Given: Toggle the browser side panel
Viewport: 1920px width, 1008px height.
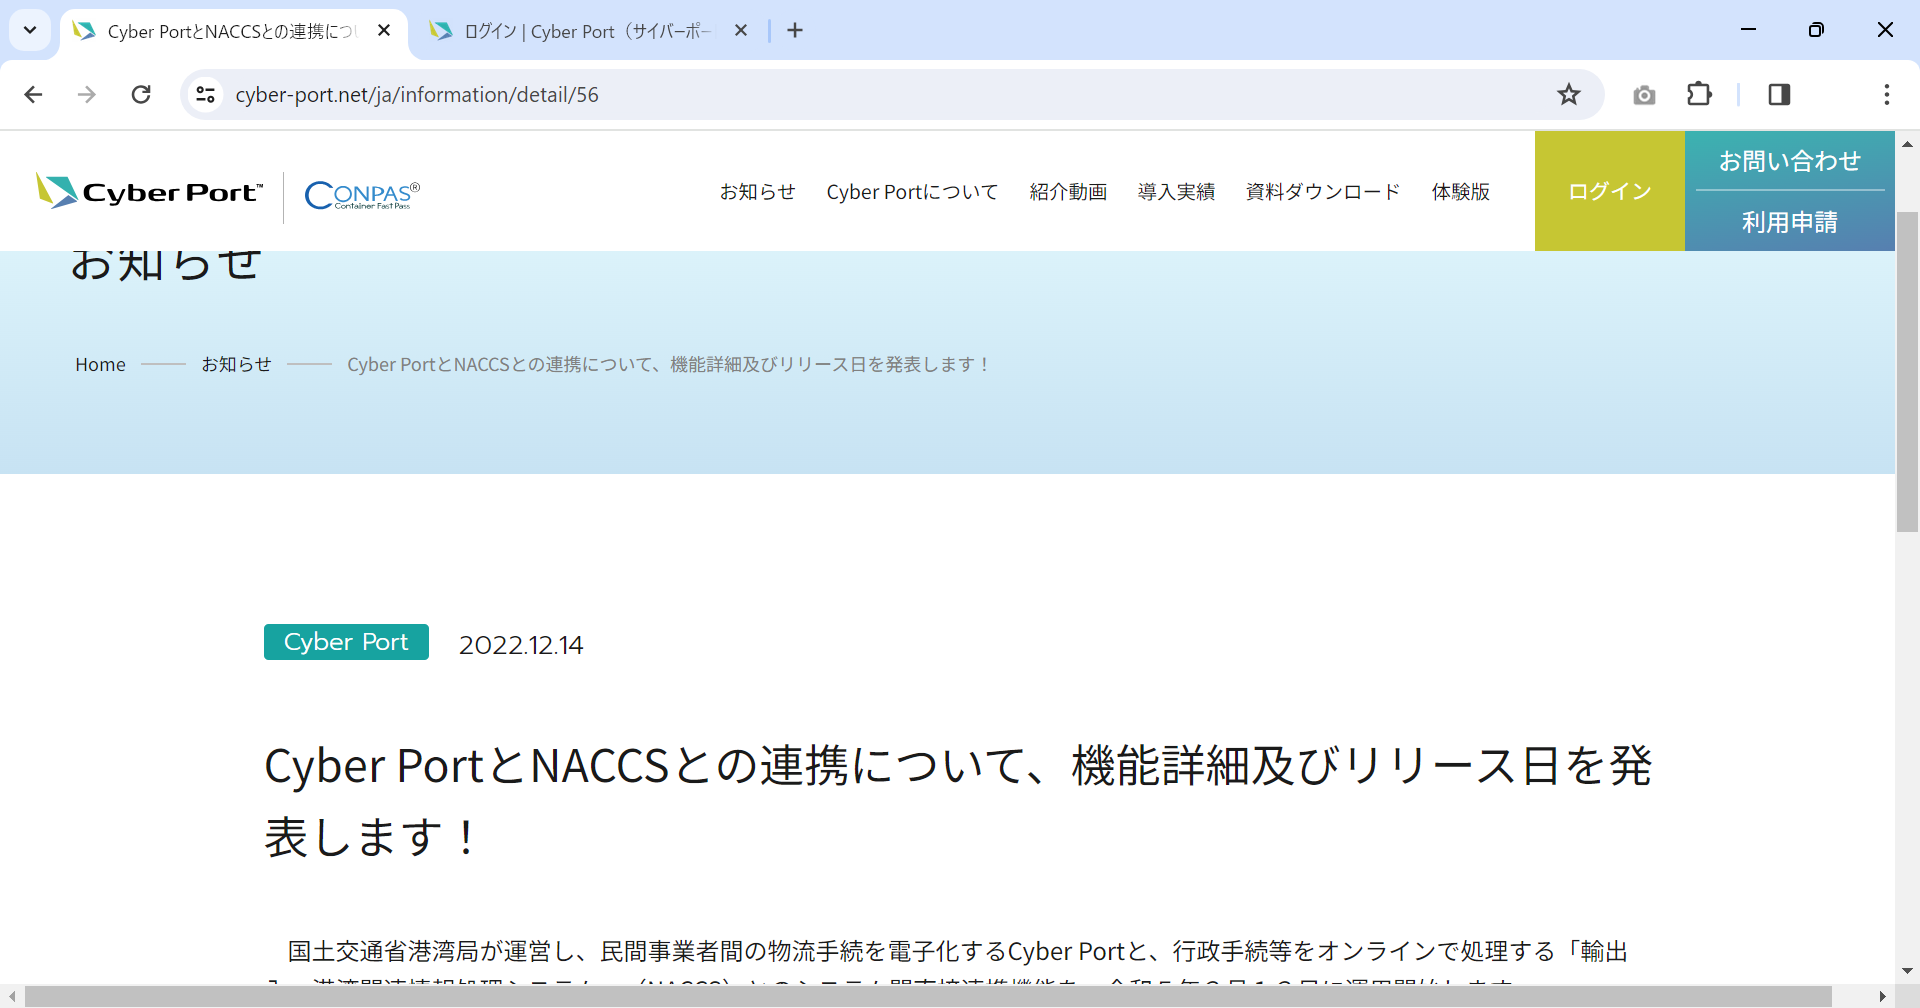Looking at the screenshot, I should pyautogui.click(x=1779, y=95).
